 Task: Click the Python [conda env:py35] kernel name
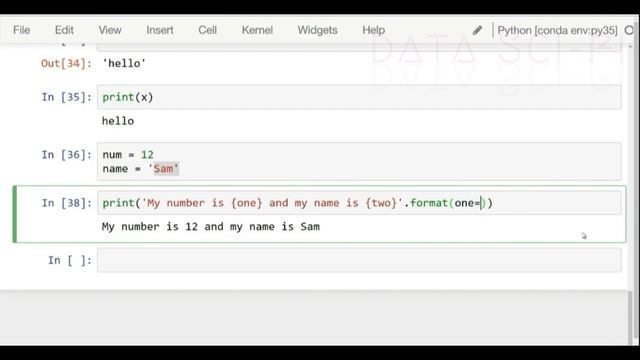click(x=557, y=31)
